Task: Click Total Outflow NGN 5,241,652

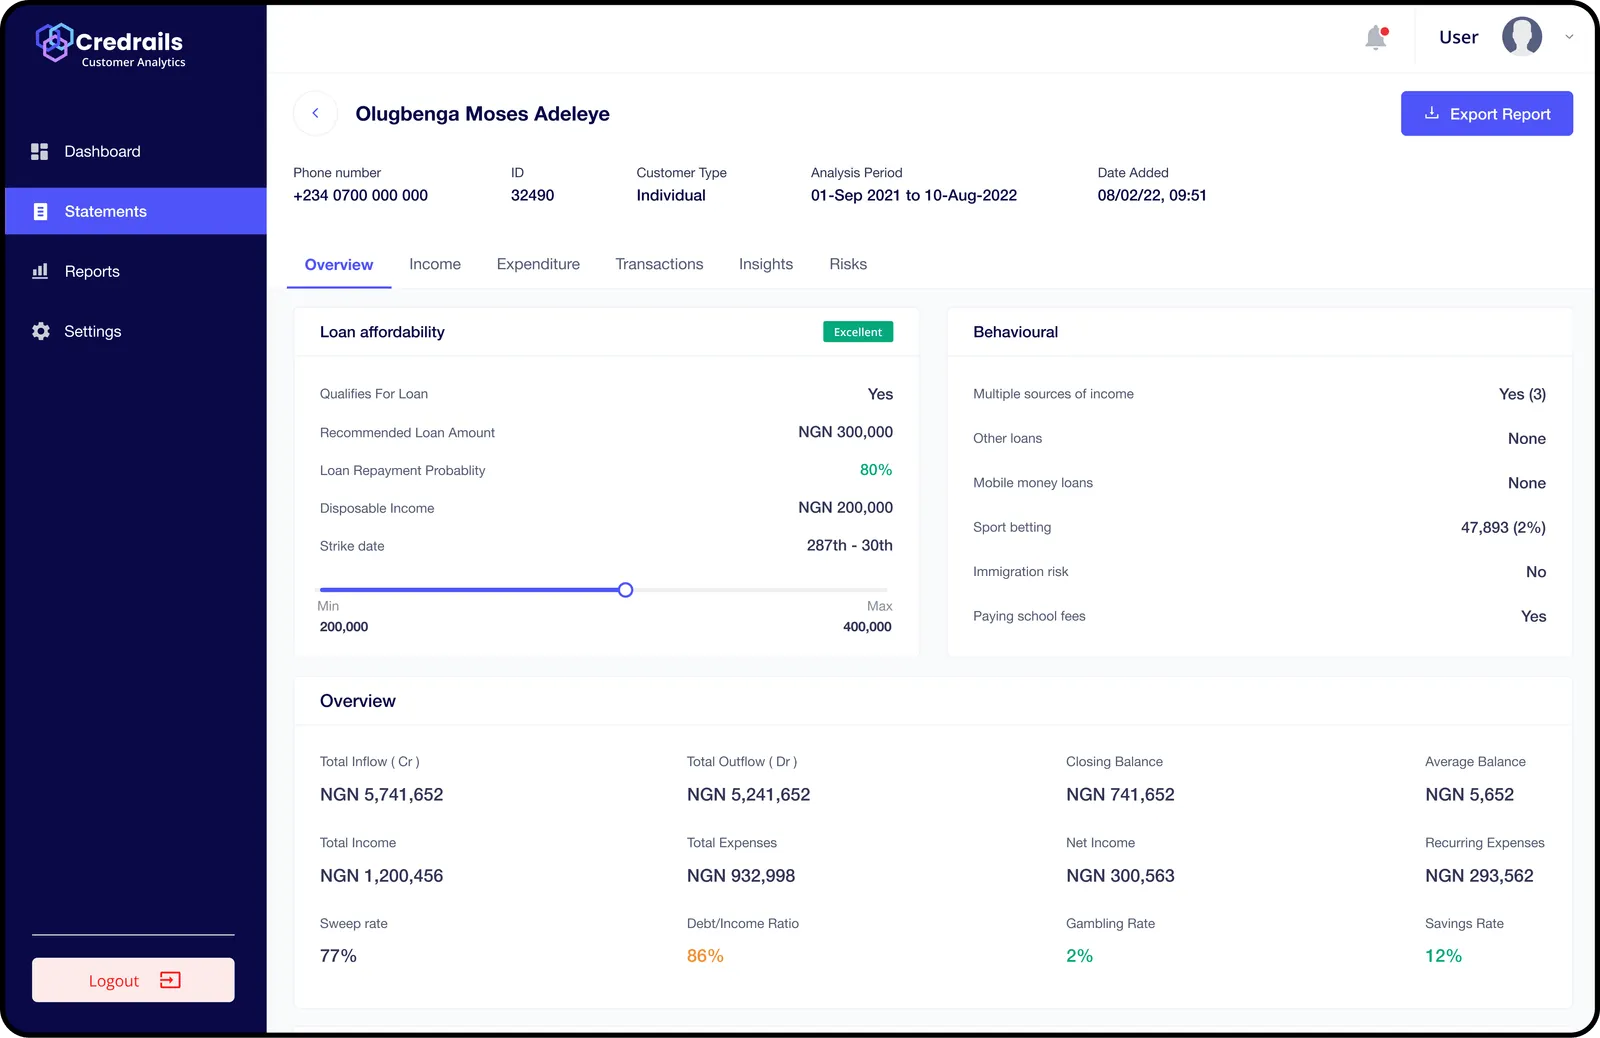Action: [x=748, y=795]
